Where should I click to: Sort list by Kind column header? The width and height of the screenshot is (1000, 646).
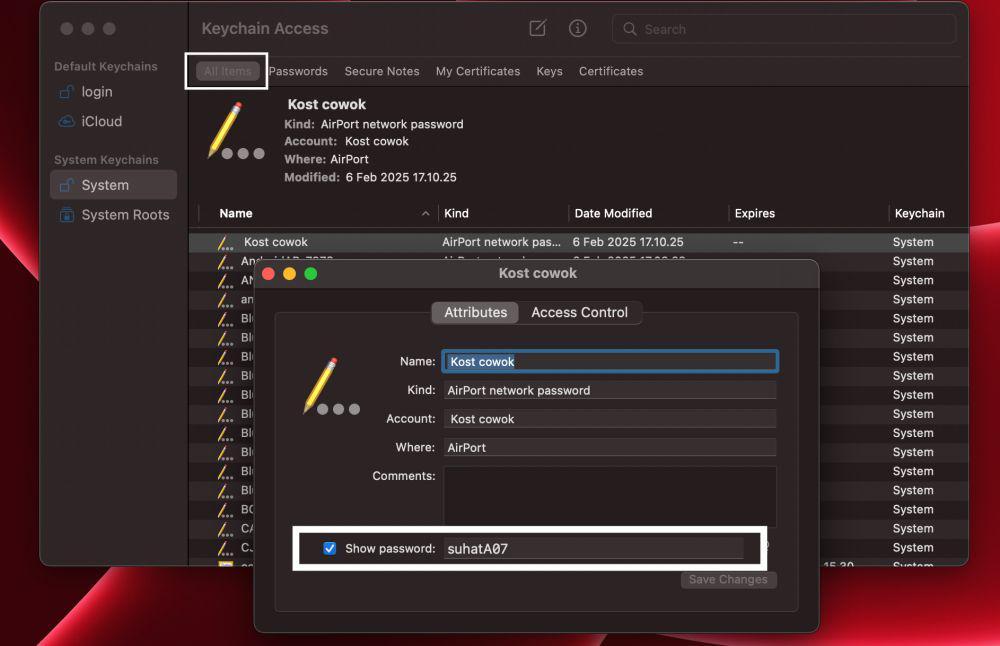pos(503,214)
